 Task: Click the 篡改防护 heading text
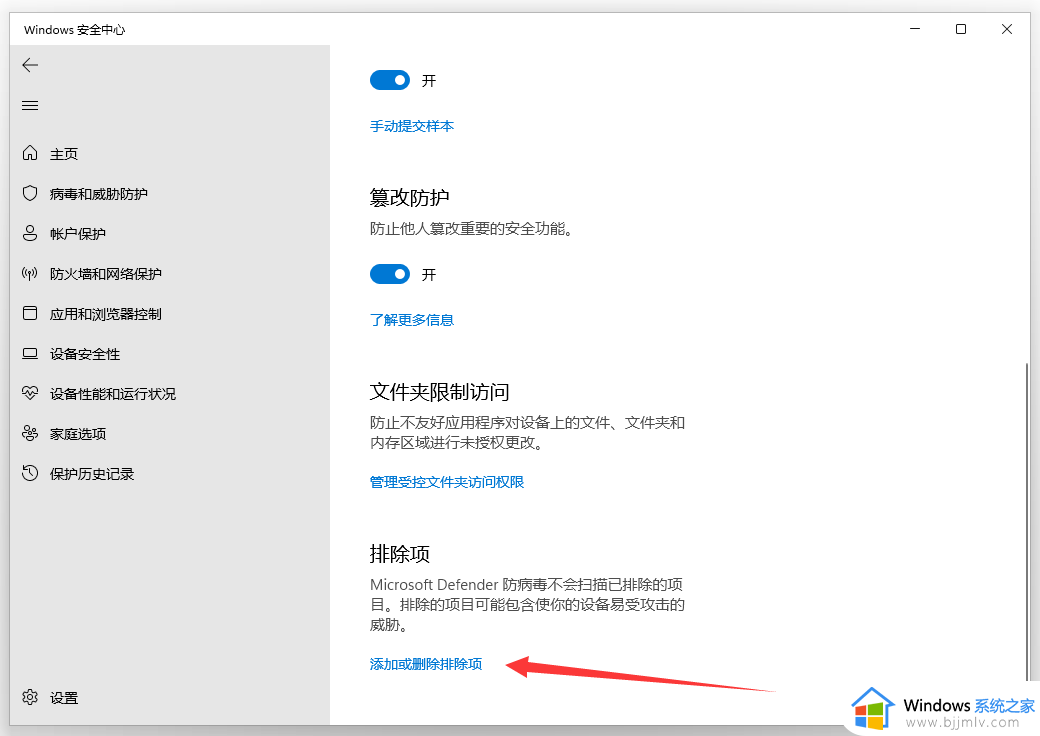409,197
